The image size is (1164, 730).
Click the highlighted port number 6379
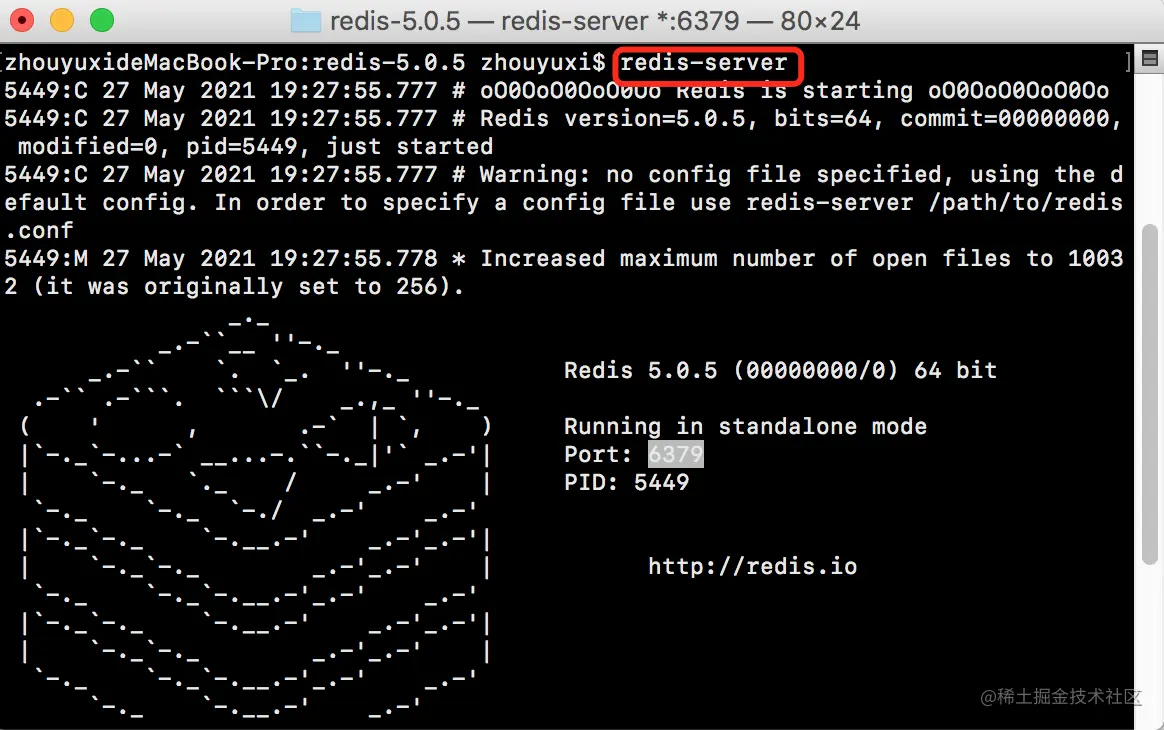pyautogui.click(x=676, y=454)
